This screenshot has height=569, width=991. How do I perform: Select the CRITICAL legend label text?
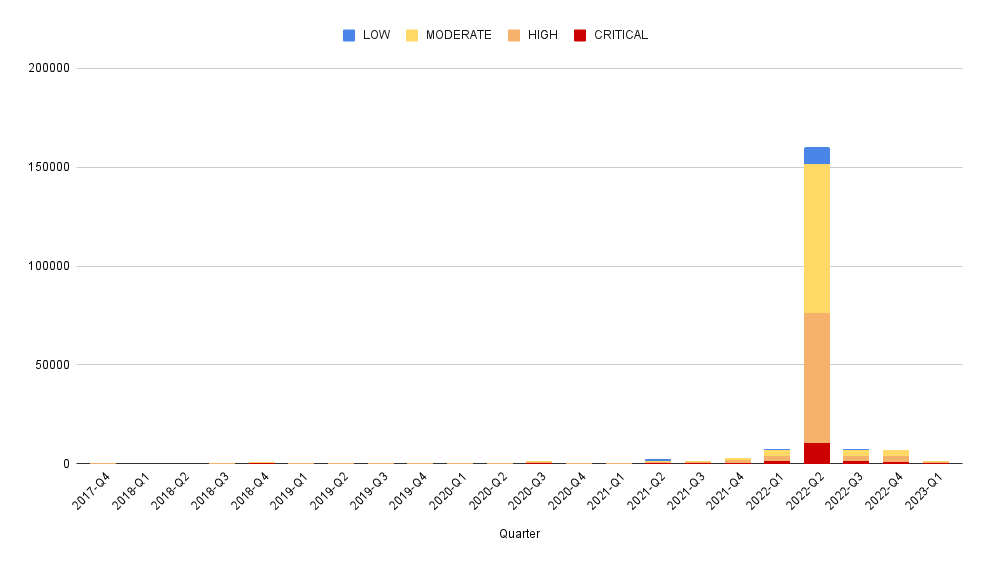[x=620, y=35]
